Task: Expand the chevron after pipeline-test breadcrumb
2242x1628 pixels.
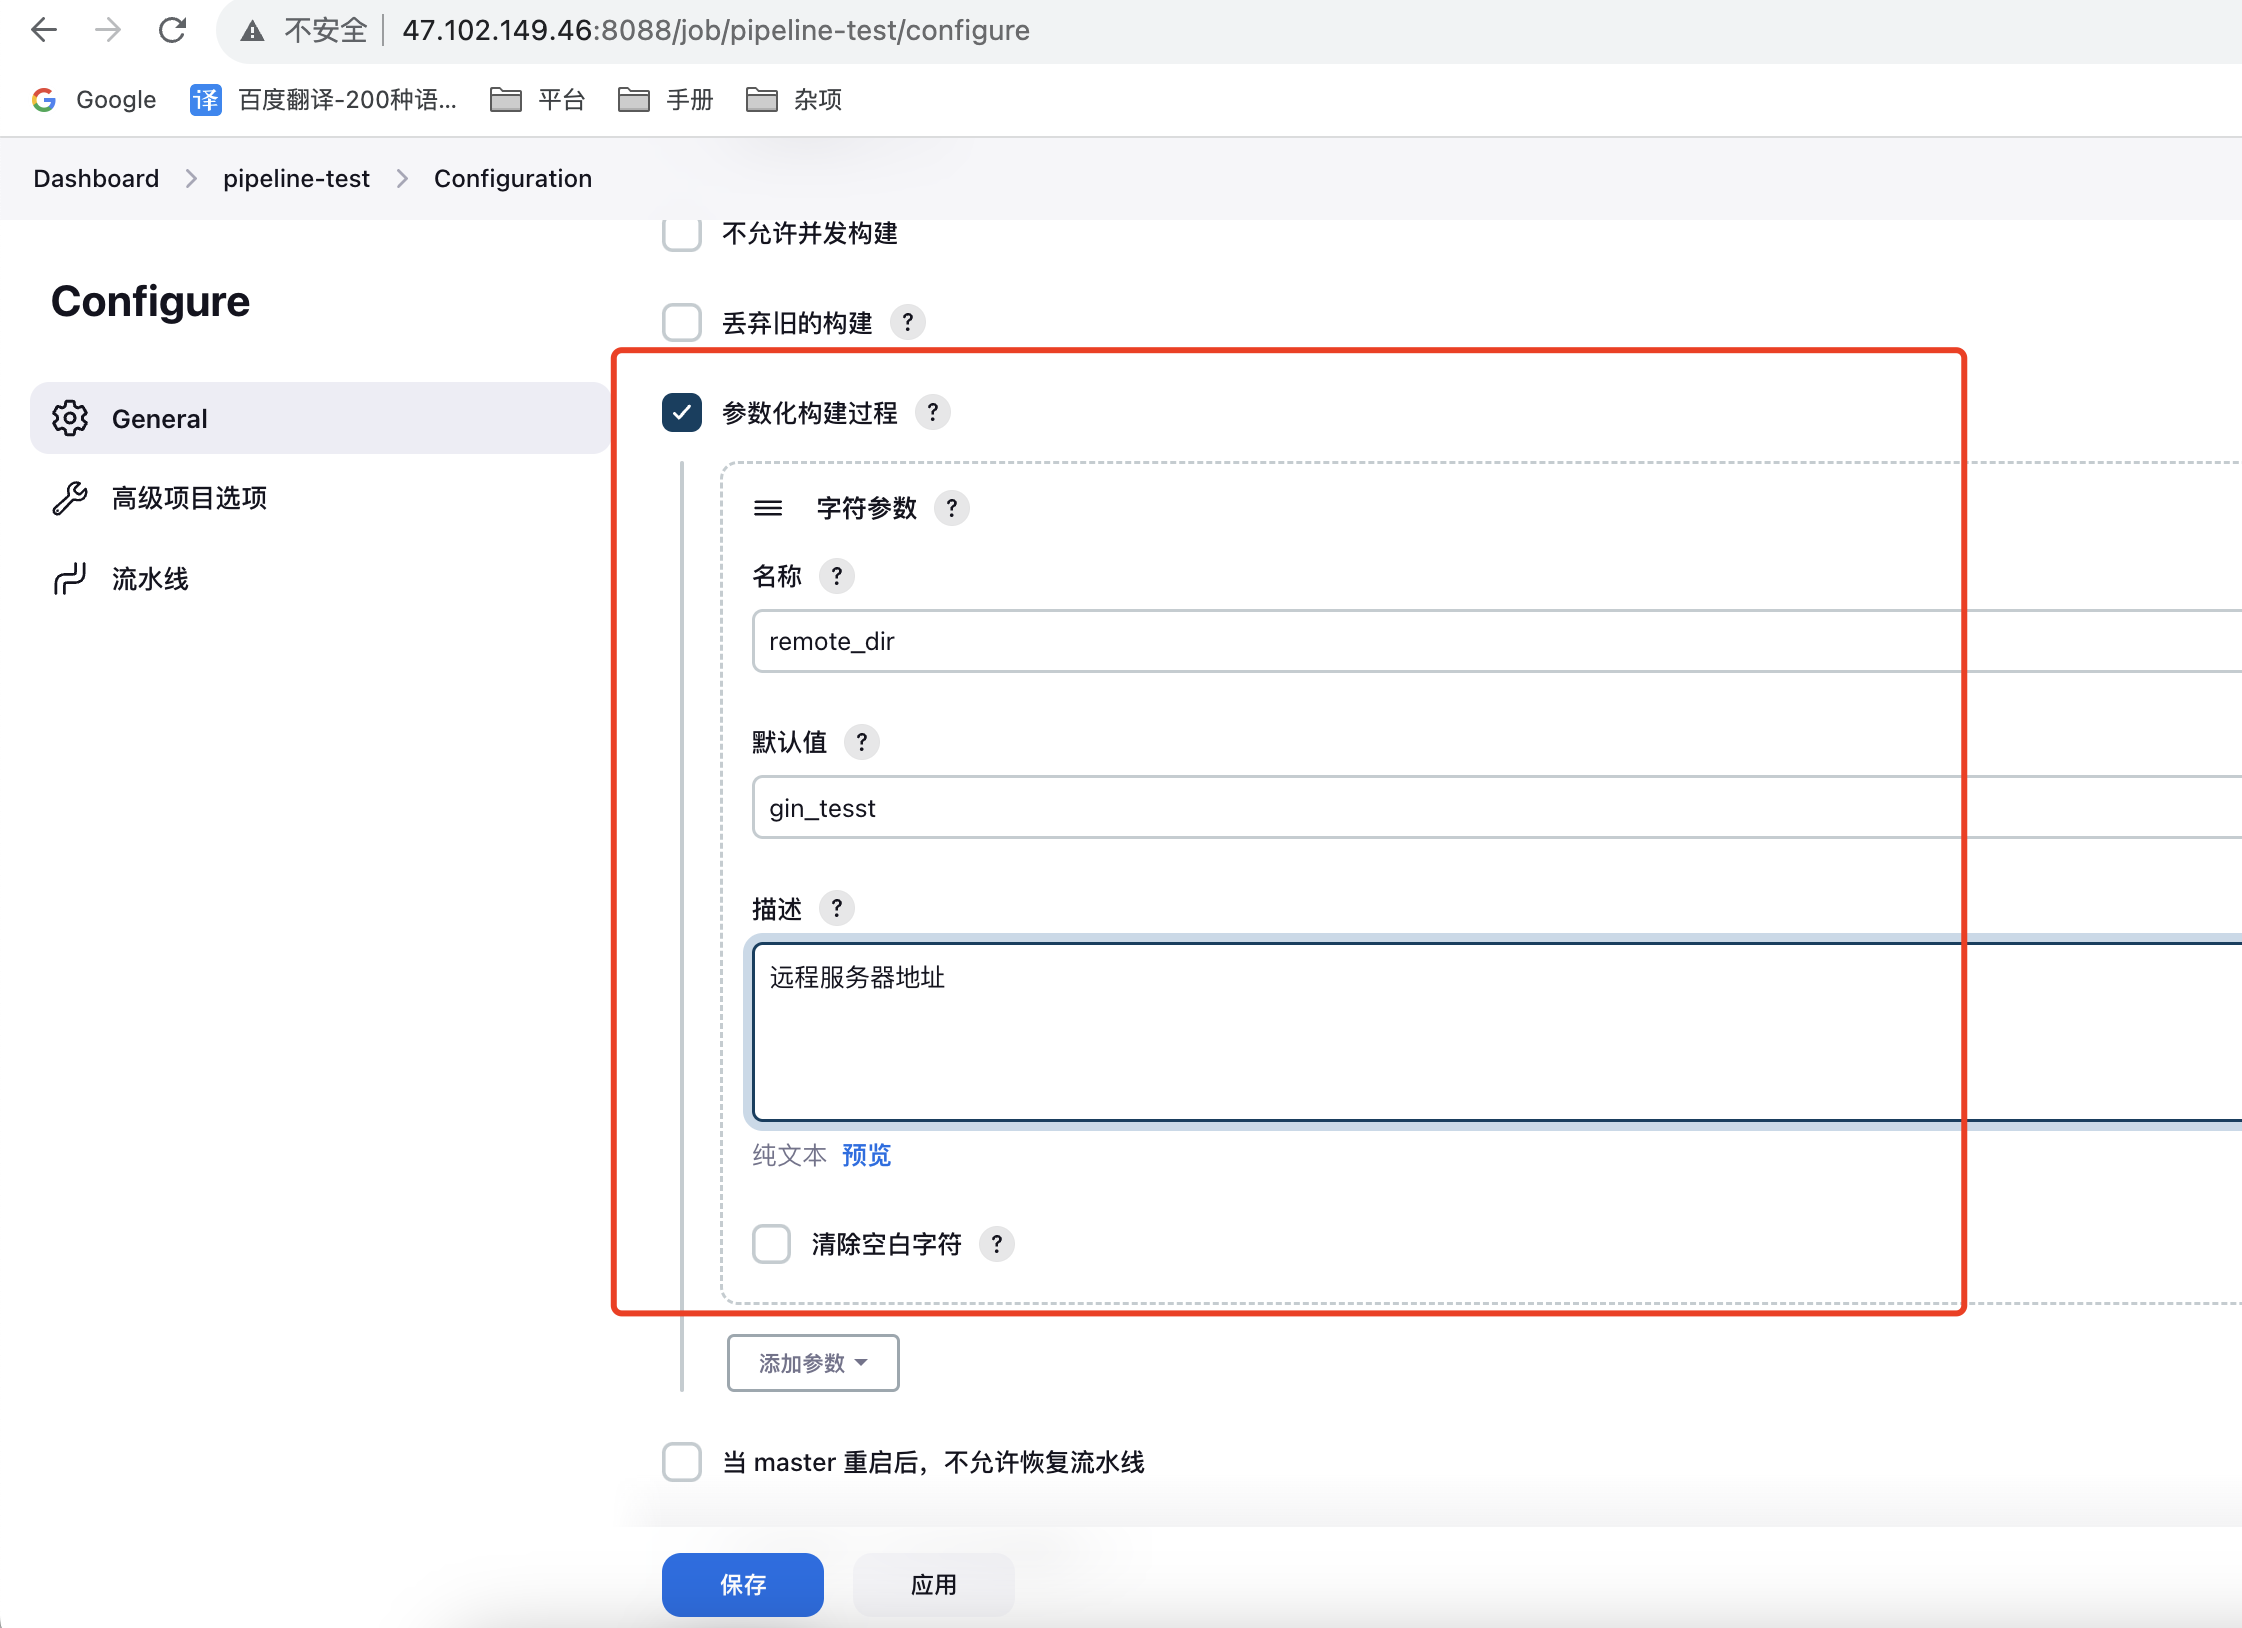Action: [402, 178]
